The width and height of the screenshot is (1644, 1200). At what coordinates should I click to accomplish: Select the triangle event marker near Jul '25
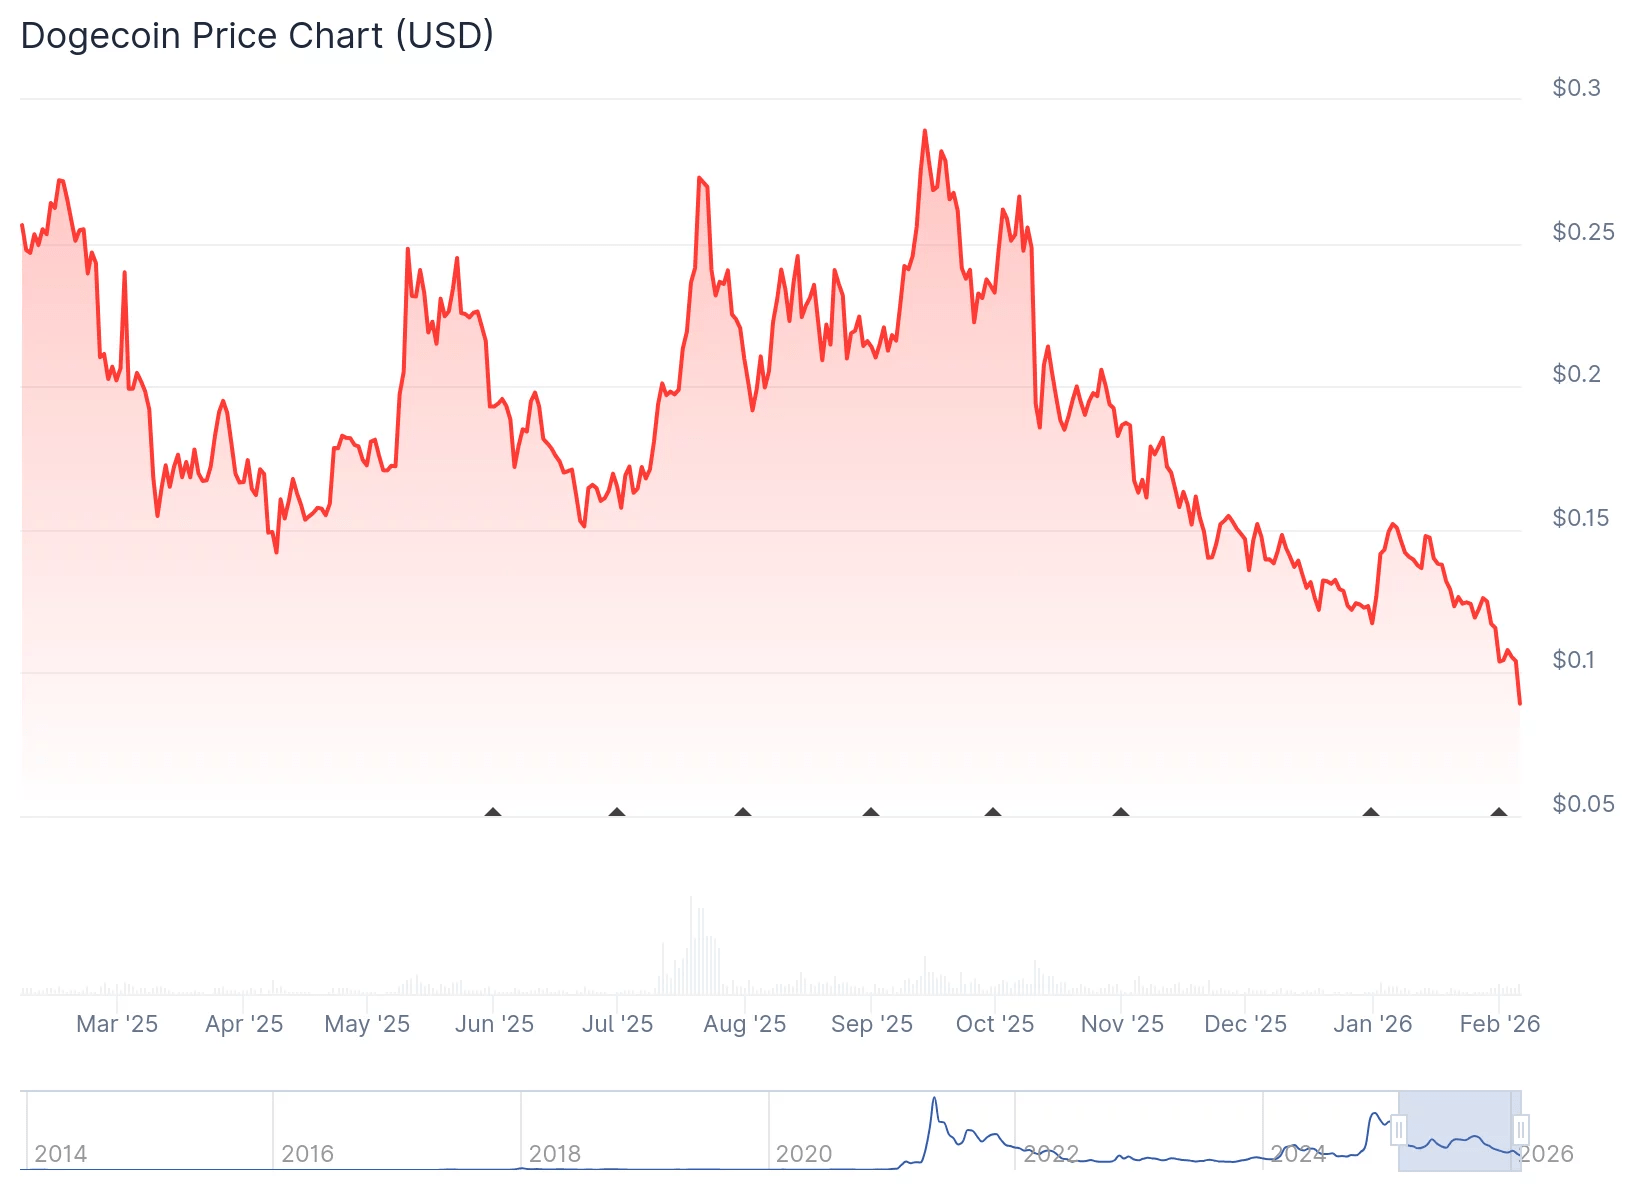click(618, 812)
